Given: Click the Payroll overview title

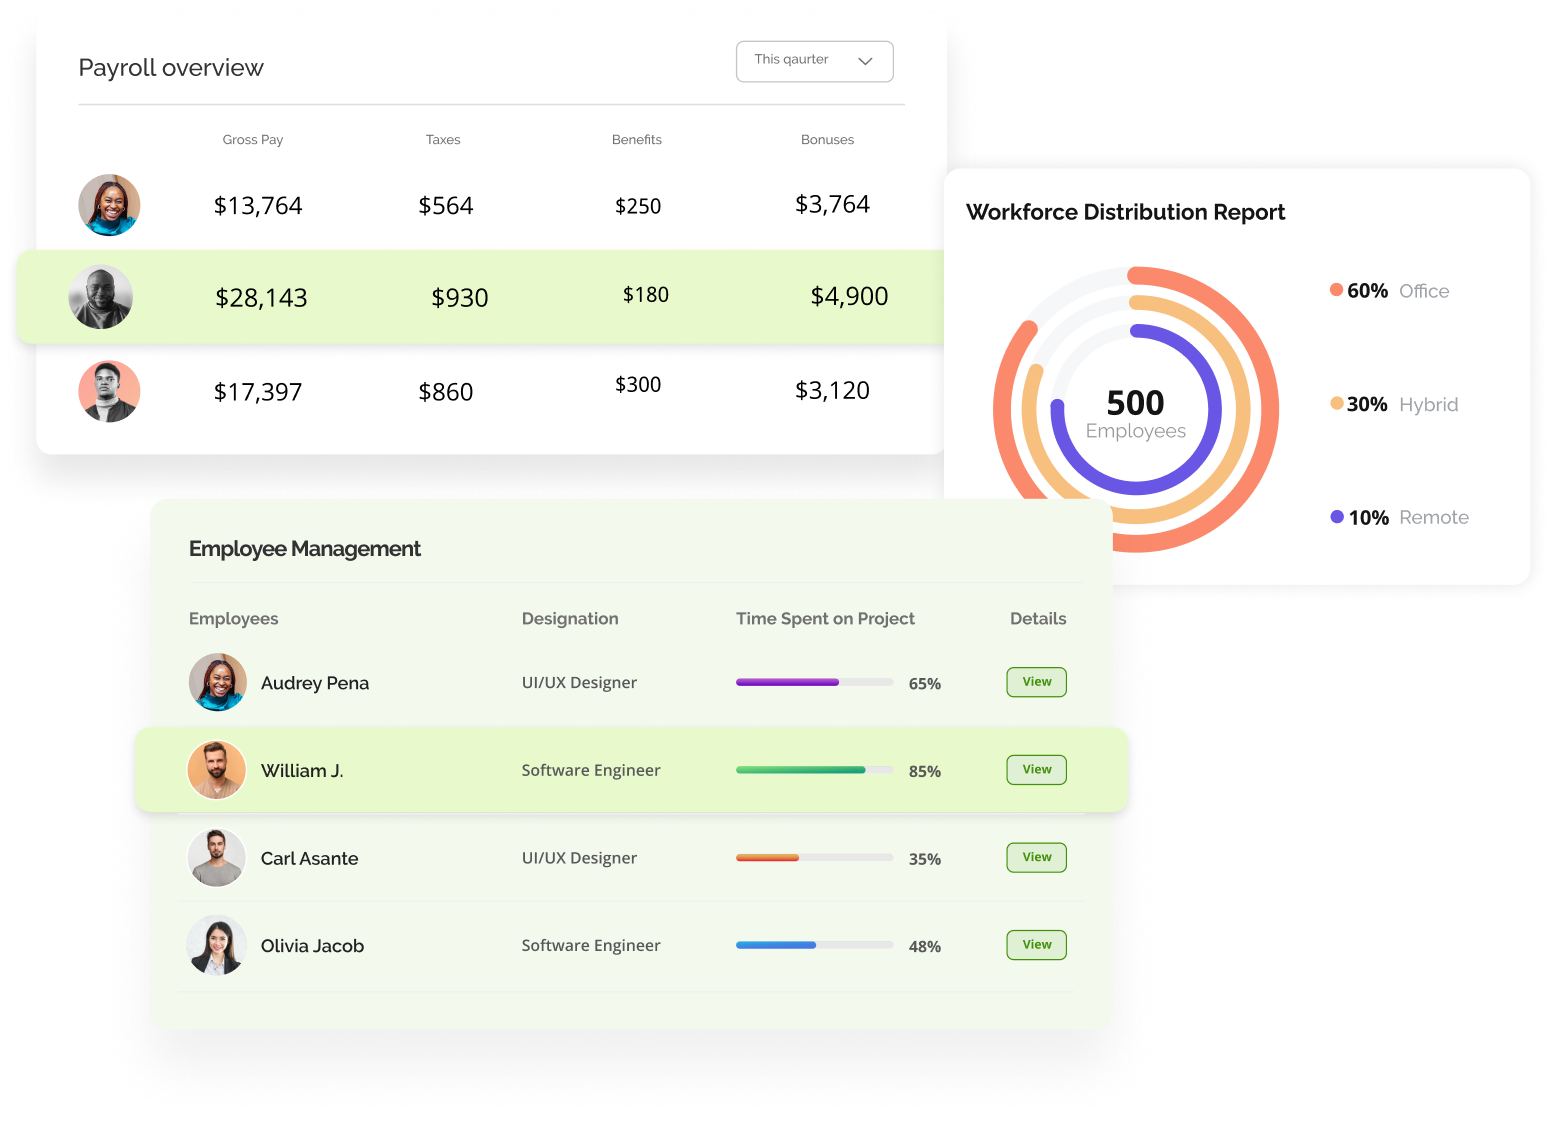Looking at the screenshot, I should click(x=171, y=68).
